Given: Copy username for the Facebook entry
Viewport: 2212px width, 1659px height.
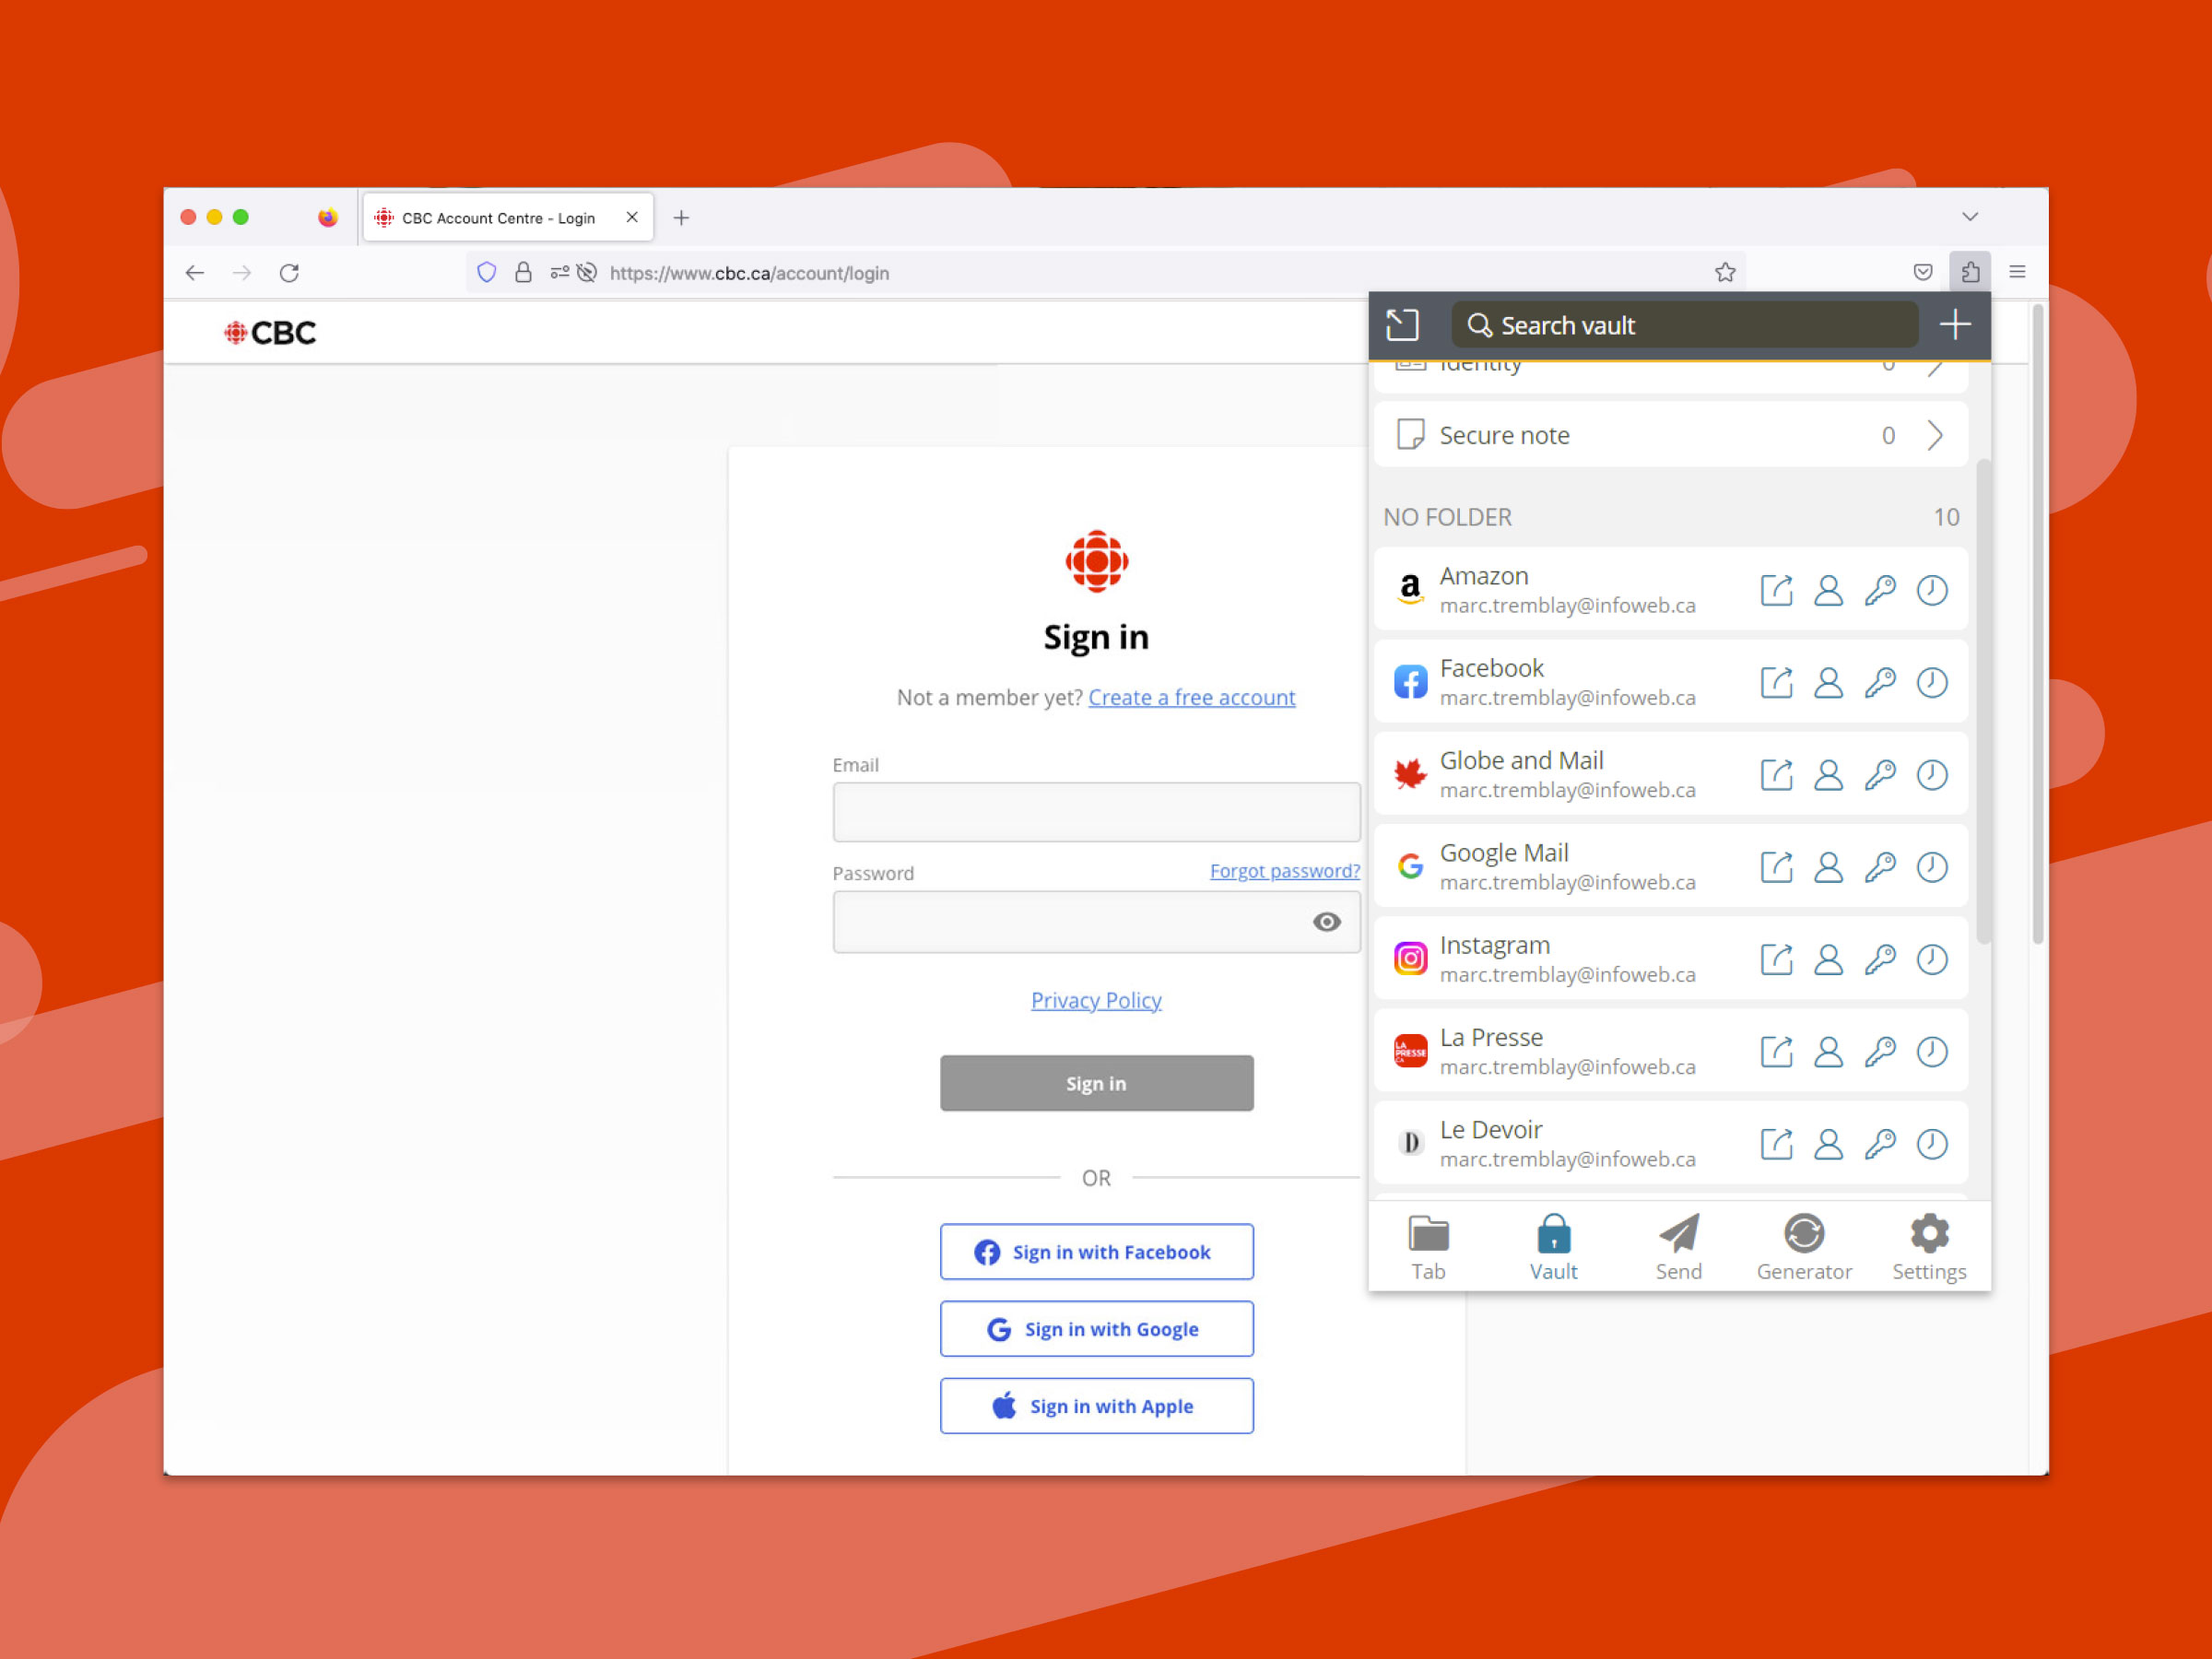Looking at the screenshot, I should click(x=1828, y=682).
